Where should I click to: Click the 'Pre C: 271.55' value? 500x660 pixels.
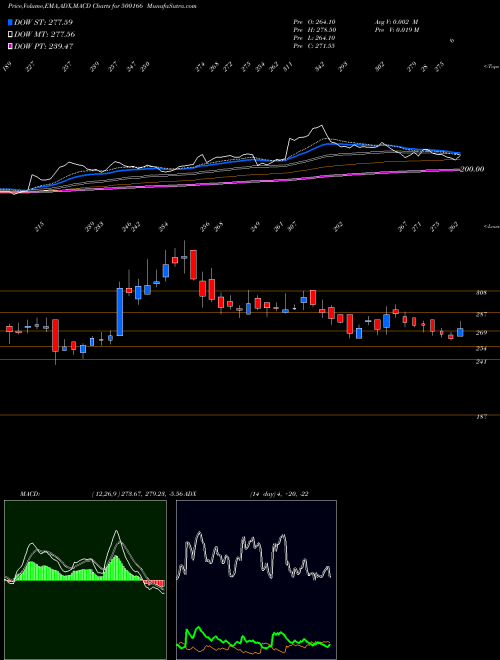pyautogui.click(x=314, y=46)
